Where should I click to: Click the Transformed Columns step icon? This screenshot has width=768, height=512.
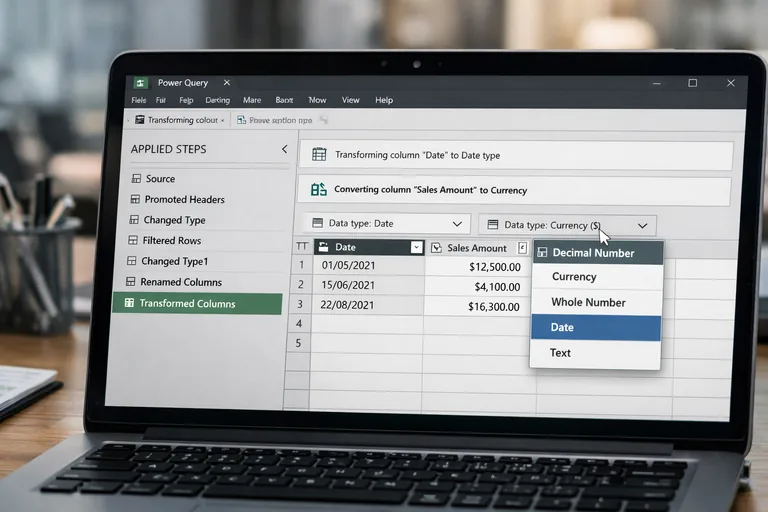[129, 303]
